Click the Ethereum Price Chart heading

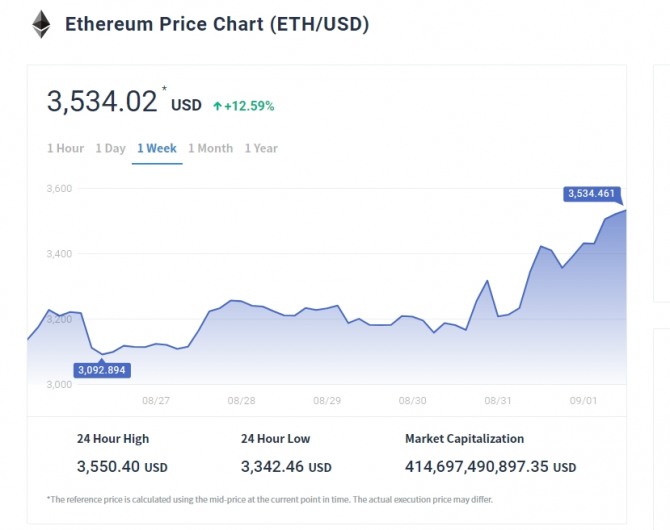click(217, 24)
